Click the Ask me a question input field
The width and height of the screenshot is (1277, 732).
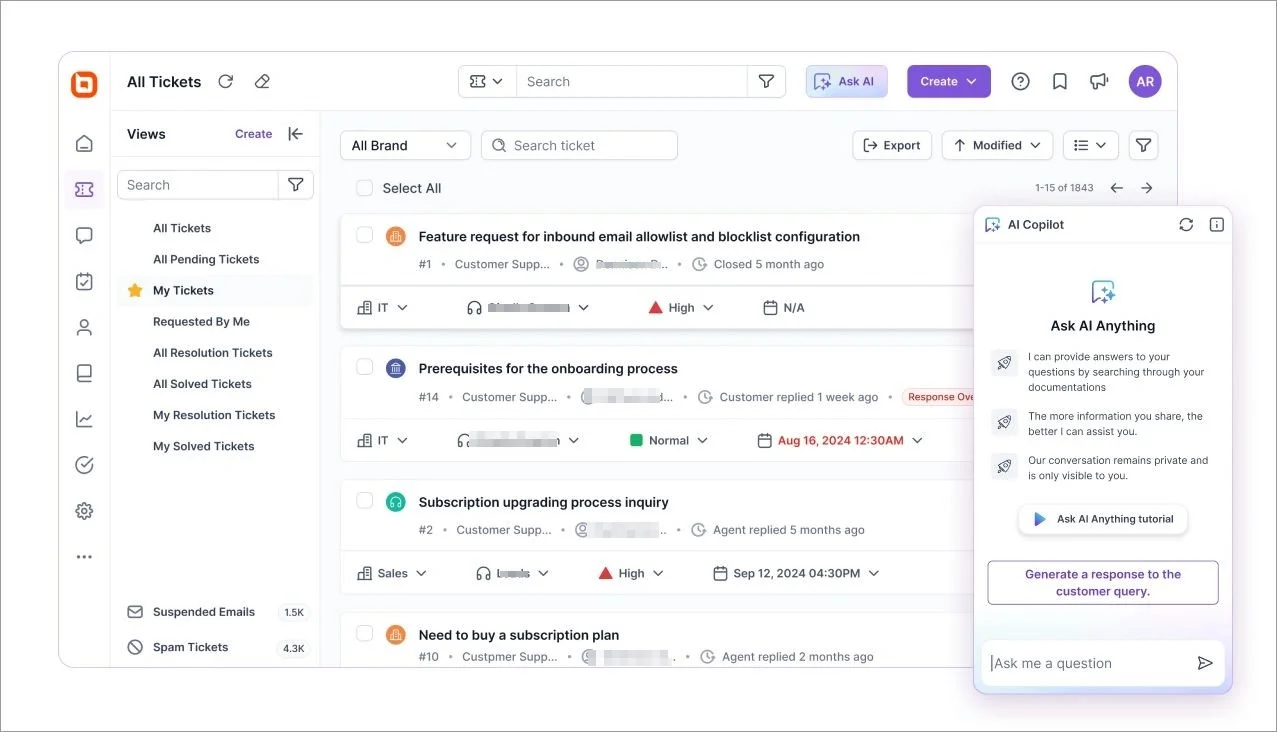coord(1090,663)
